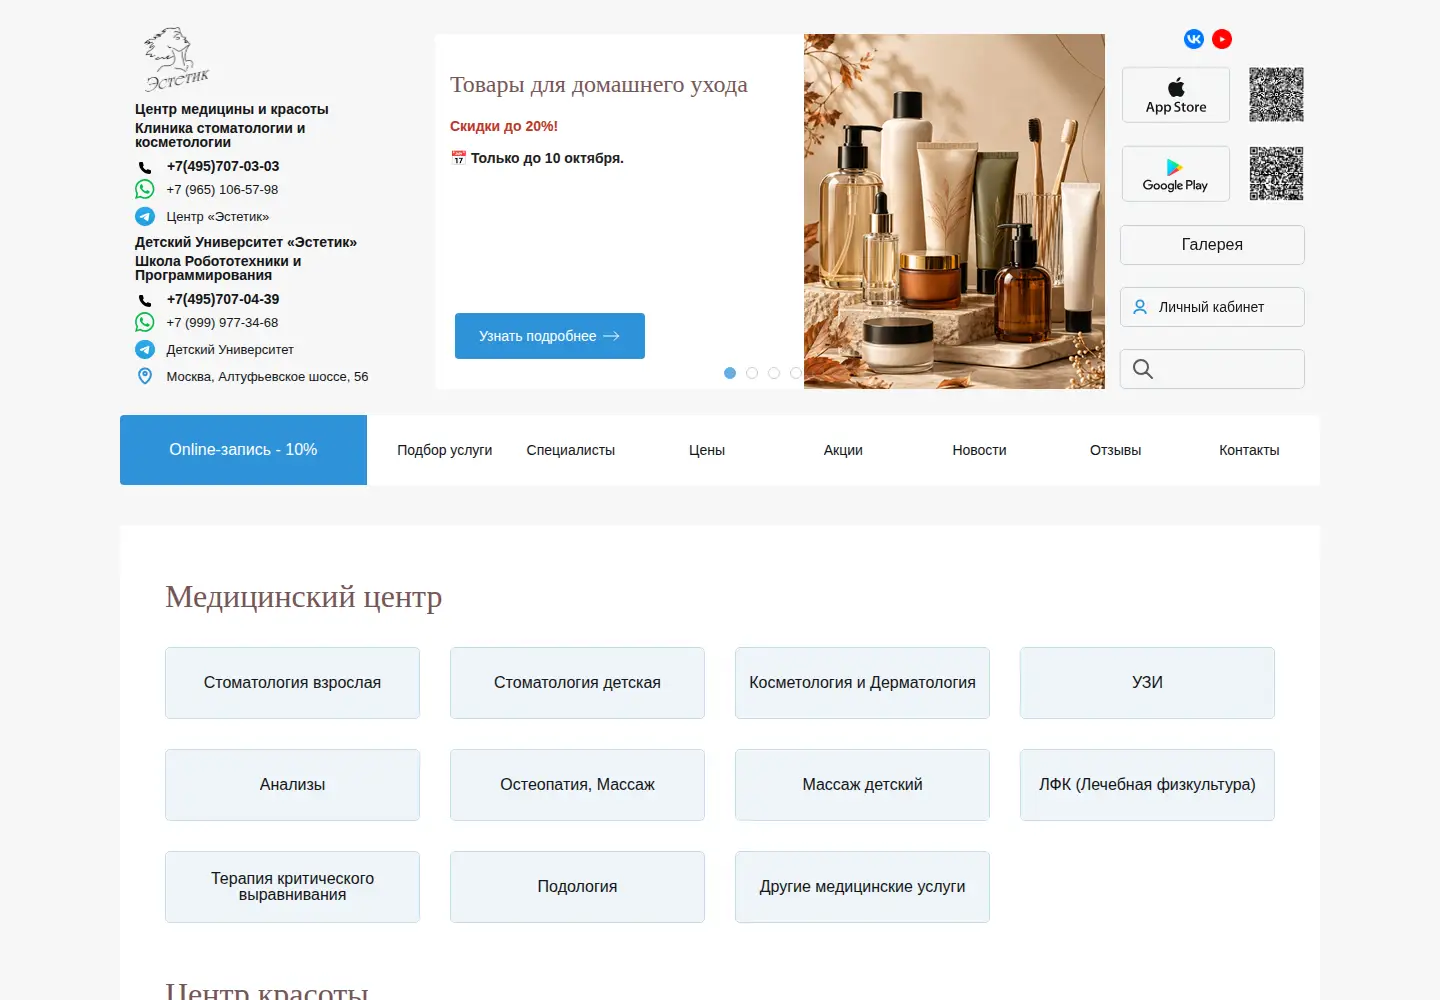Open Специалисты menu item
Viewport: 1440px width, 1000px height.
[x=571, y=450]
